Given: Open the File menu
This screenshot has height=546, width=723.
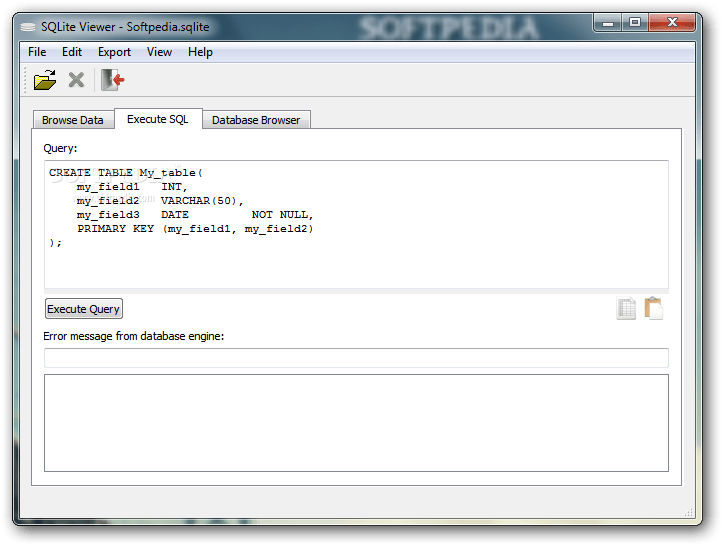Looking at the screenshot, I should coord(37,52).
